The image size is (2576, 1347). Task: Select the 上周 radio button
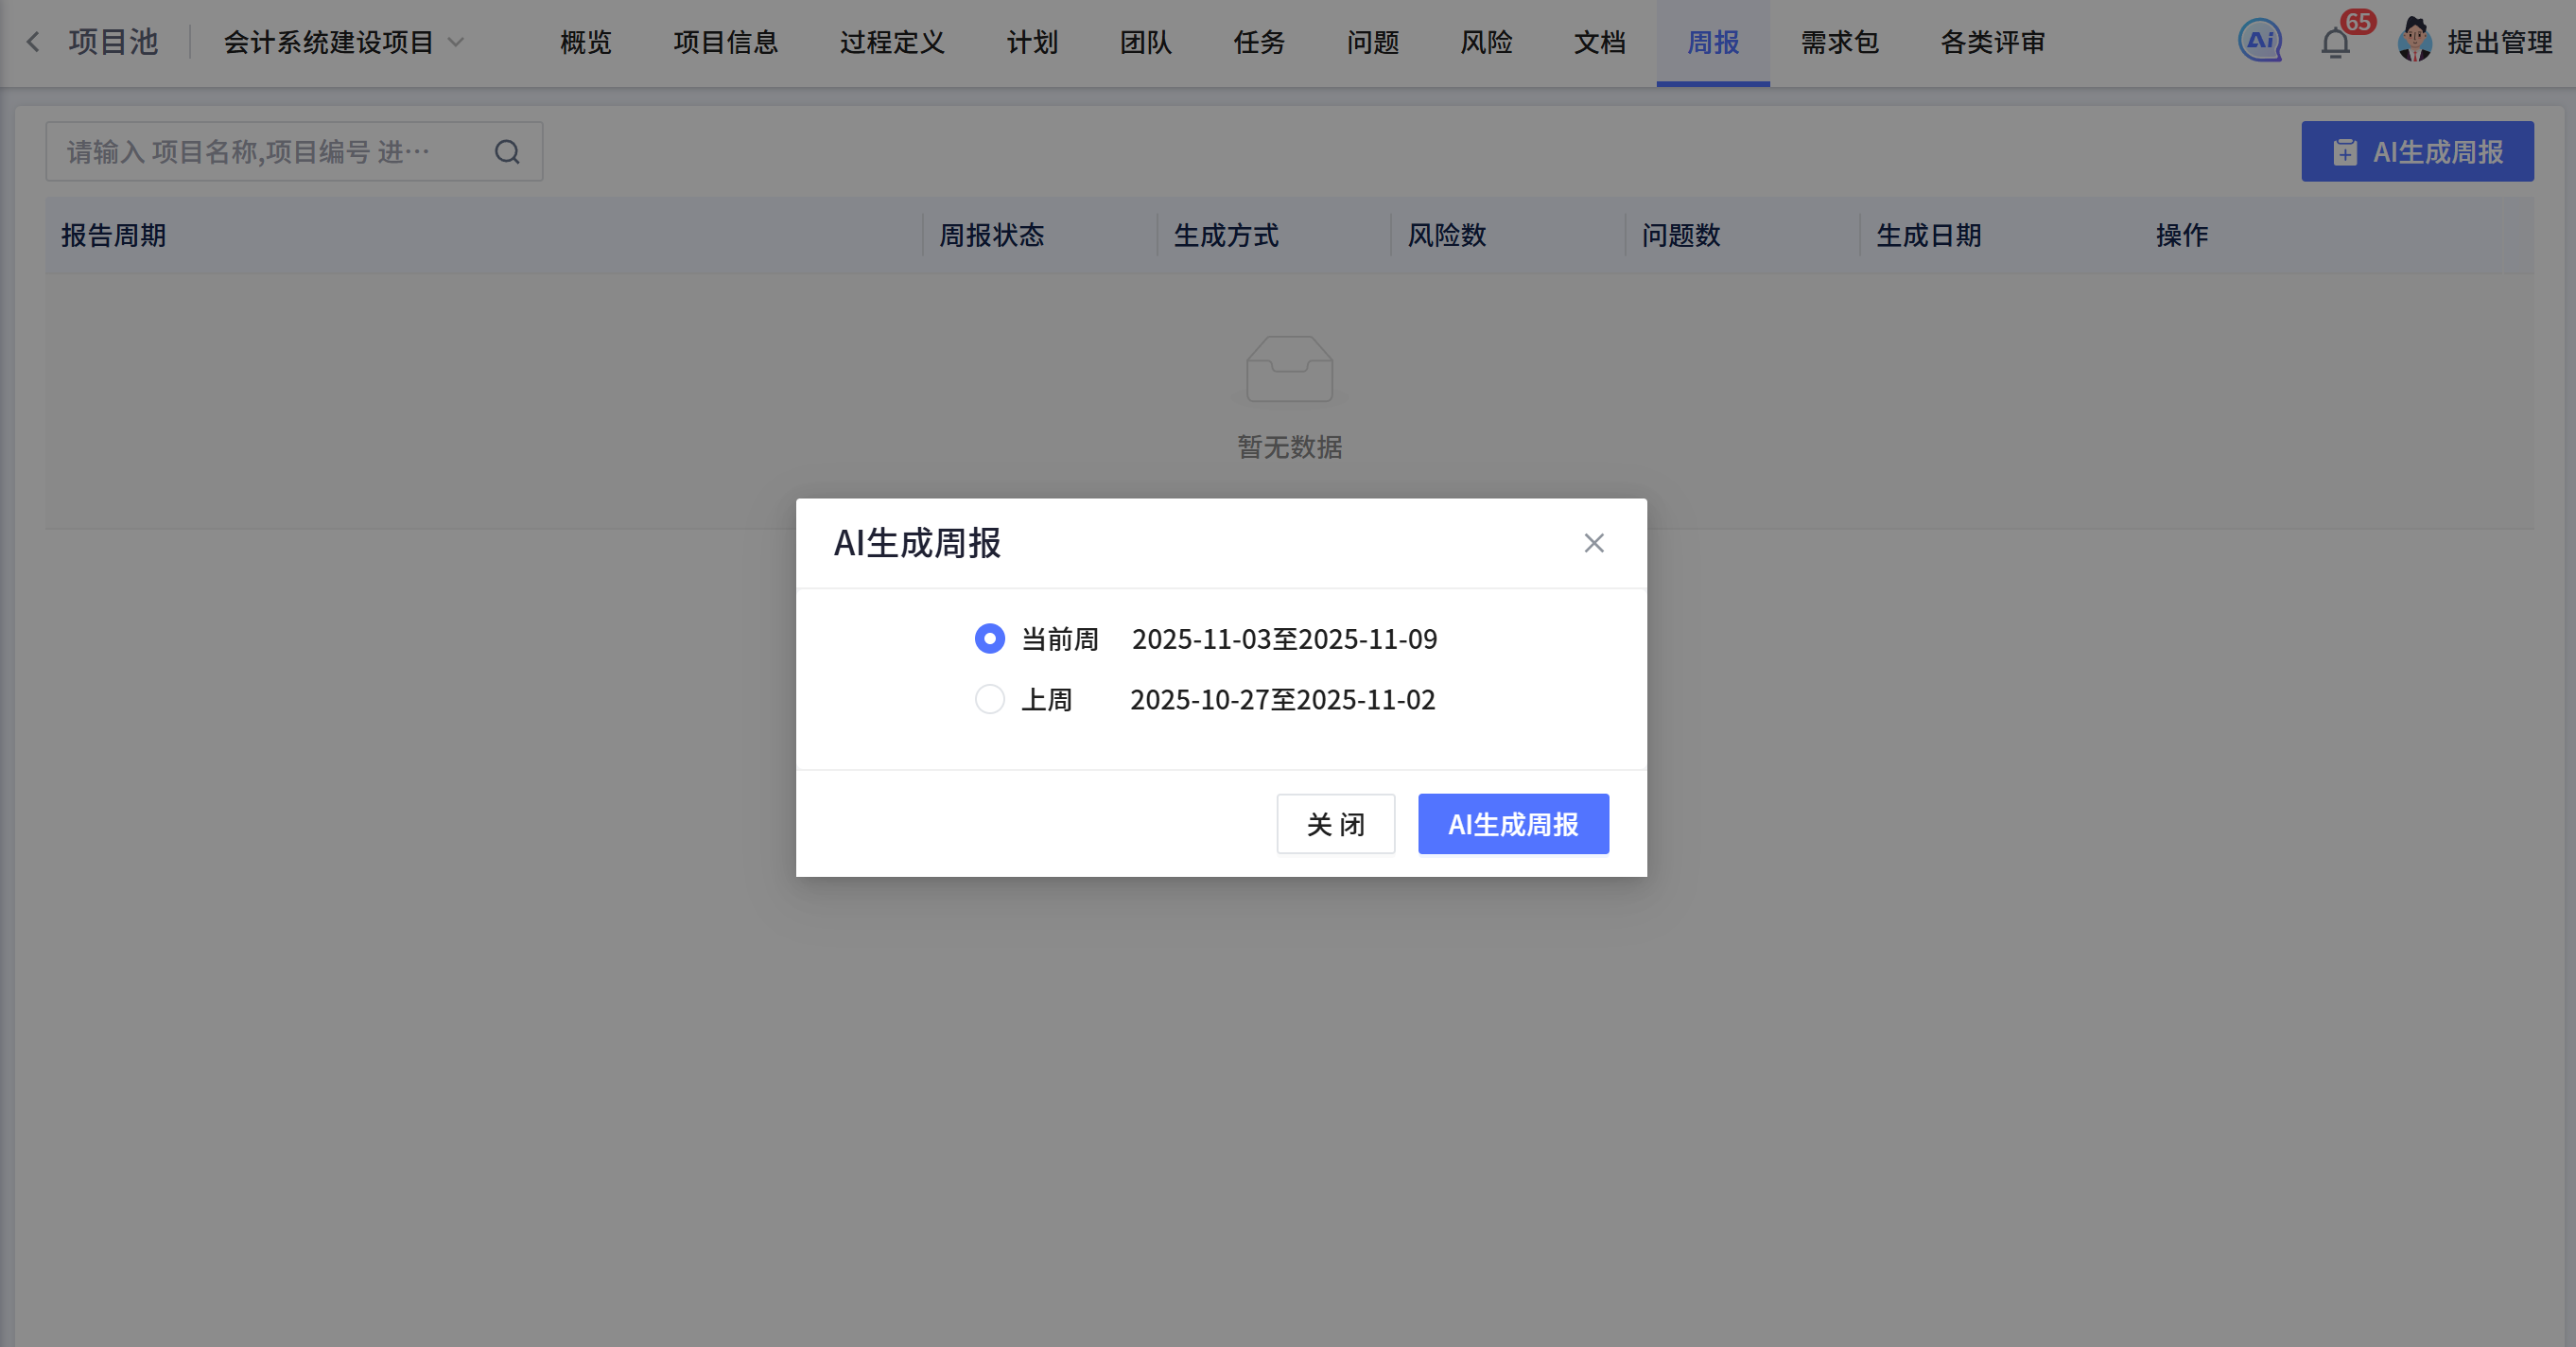(x=990, y=699)
